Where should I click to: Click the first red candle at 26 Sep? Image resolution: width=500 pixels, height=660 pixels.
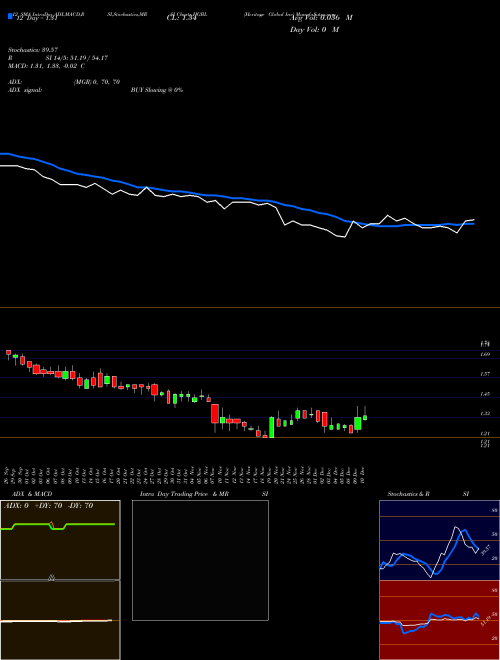point(8,352)
